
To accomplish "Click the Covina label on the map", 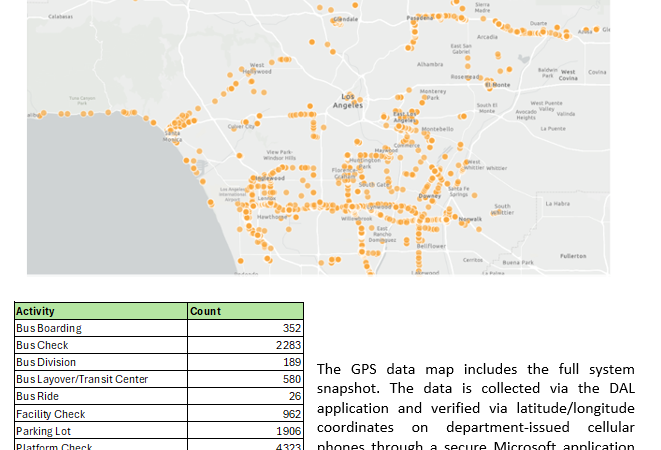I will 597,72.
